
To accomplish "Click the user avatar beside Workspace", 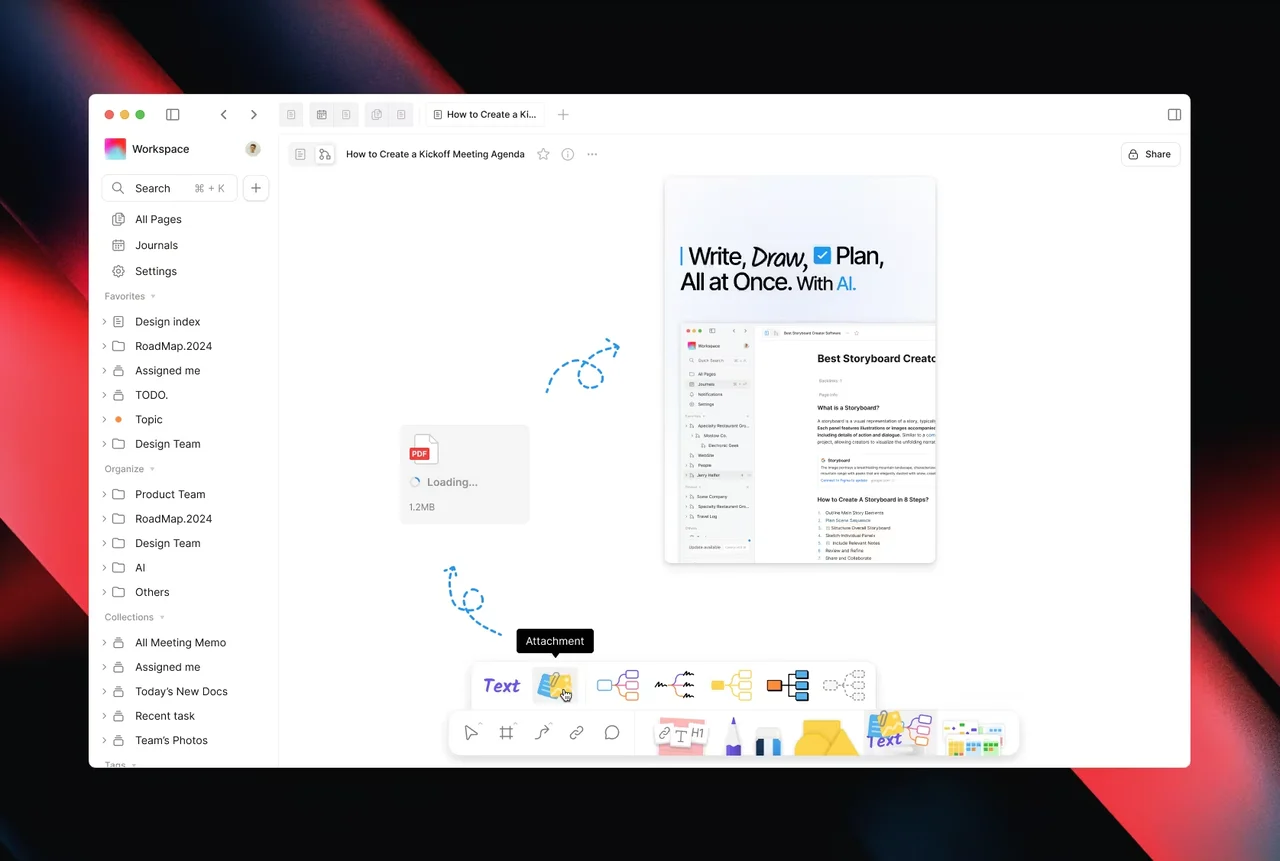I will [x=253, y=149].
